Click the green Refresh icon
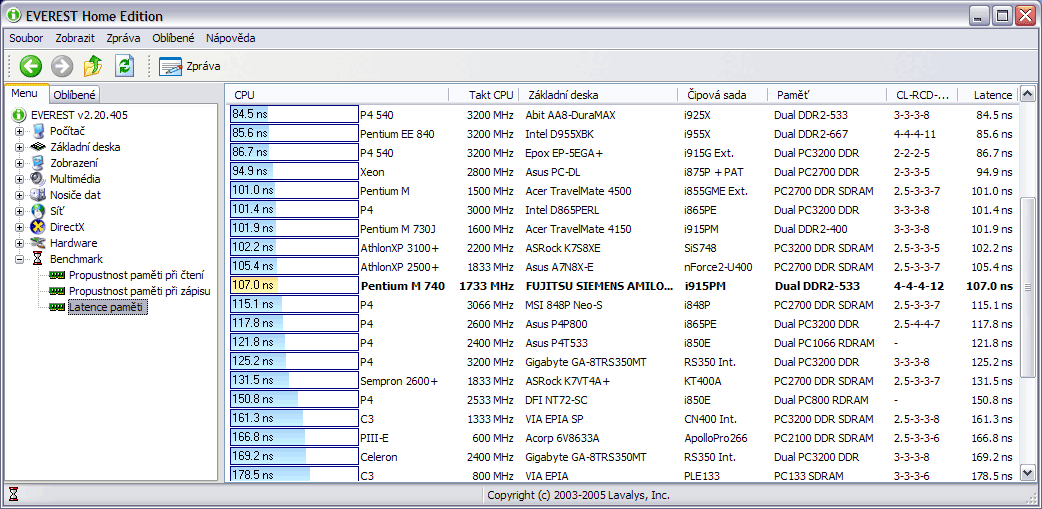The width and height of the screenshot is (1042, 509). [x=124, y=66]
